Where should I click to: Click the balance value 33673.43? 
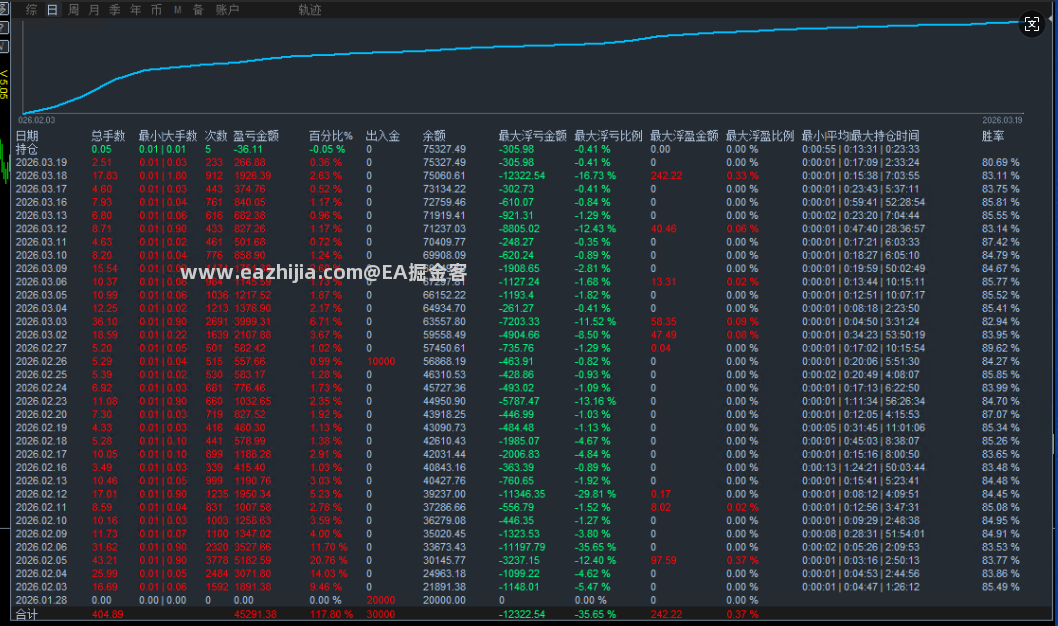tap(444, 547)
